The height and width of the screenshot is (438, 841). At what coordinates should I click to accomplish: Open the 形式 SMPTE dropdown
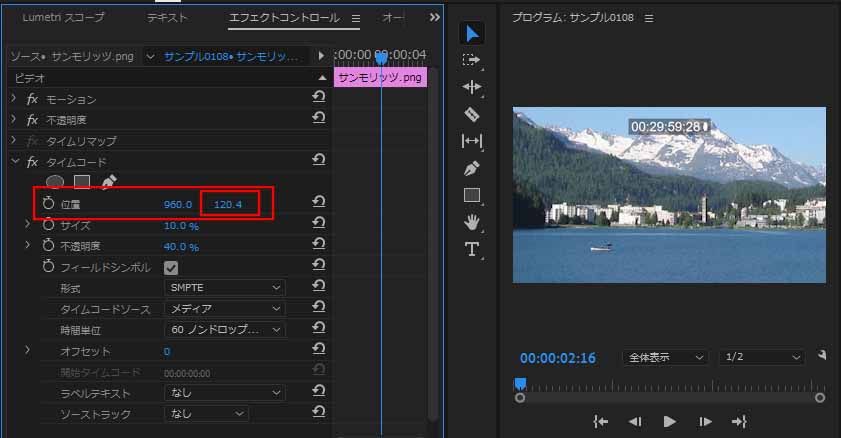224,288
